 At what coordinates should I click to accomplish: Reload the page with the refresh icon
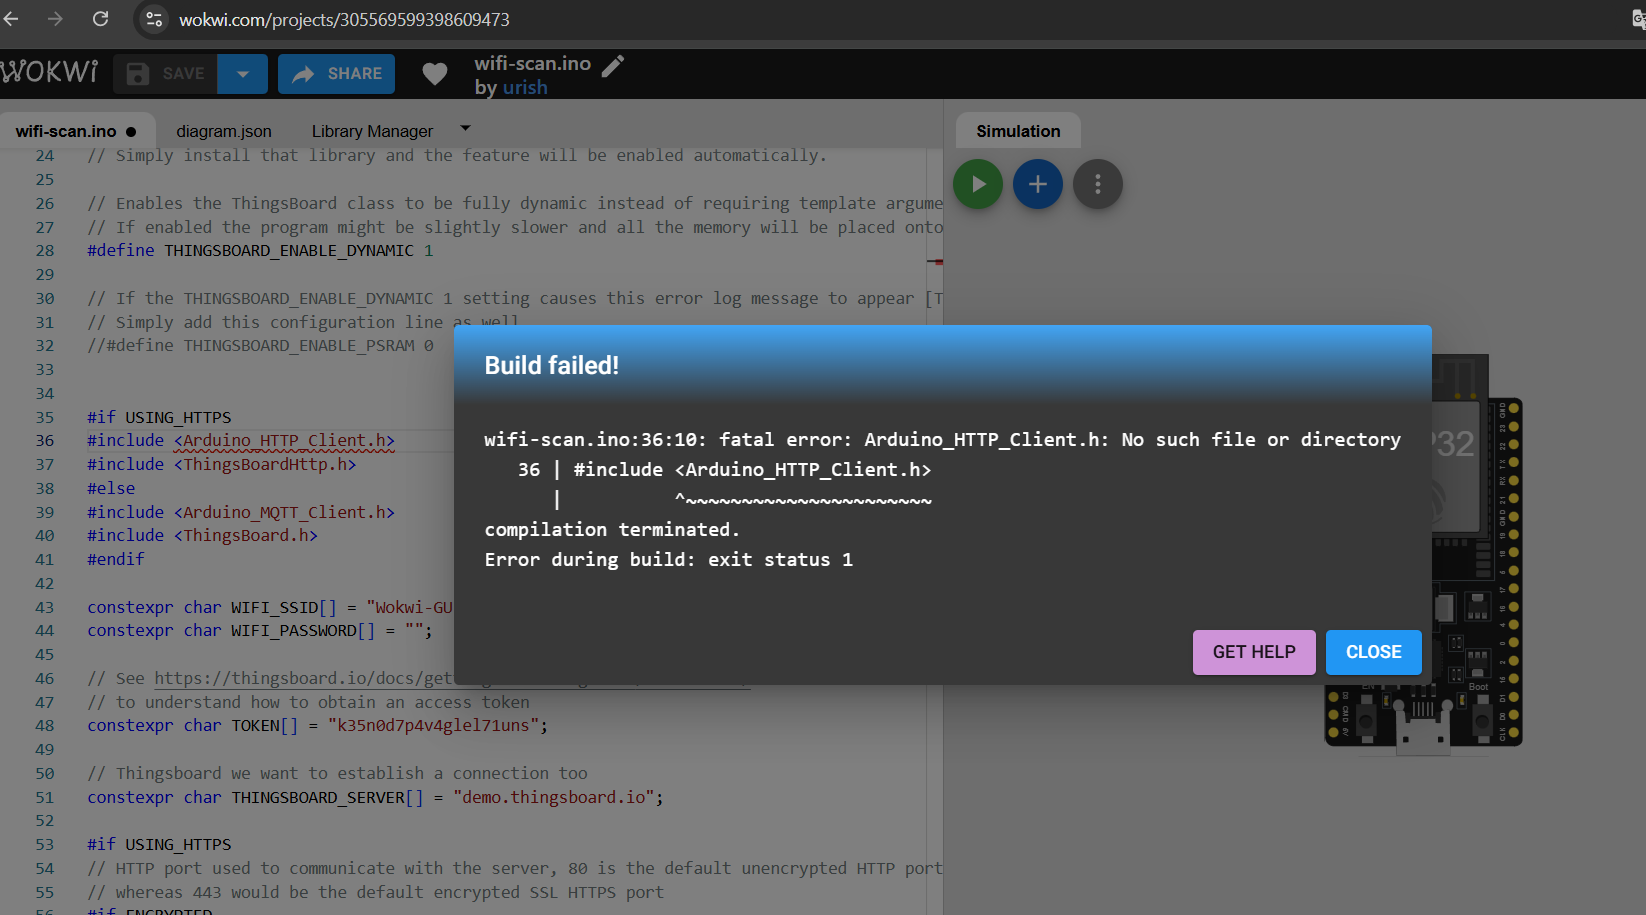click(100, 19)
